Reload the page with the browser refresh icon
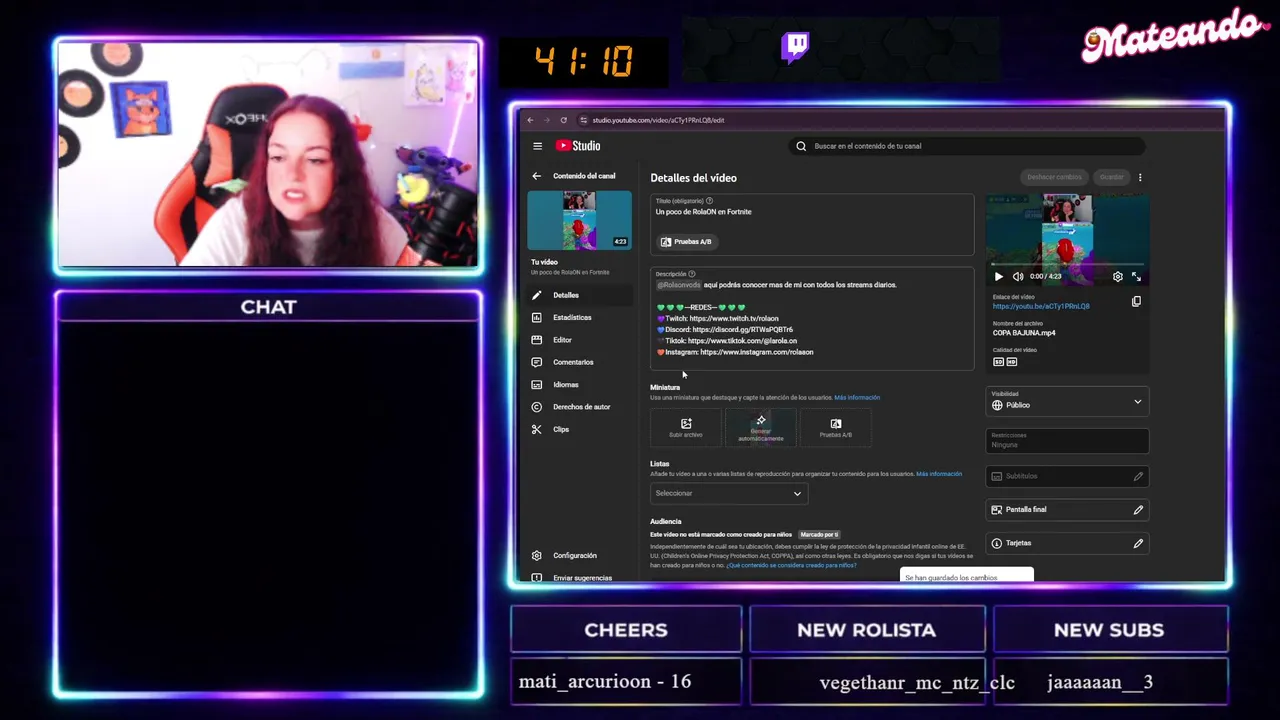Screen dimensions: 1280x720 [x=563, y=120]
